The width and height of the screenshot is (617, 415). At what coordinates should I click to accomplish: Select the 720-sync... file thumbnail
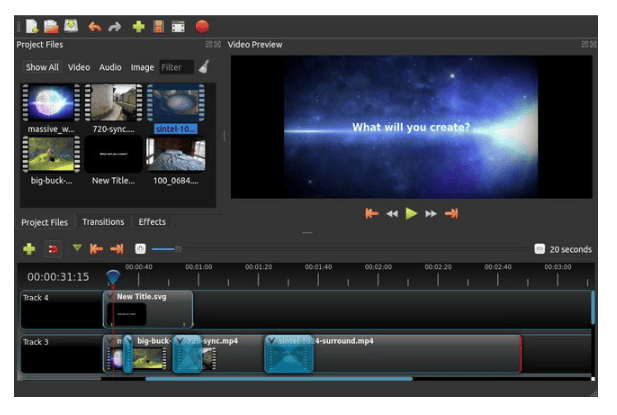click(113, 103)
